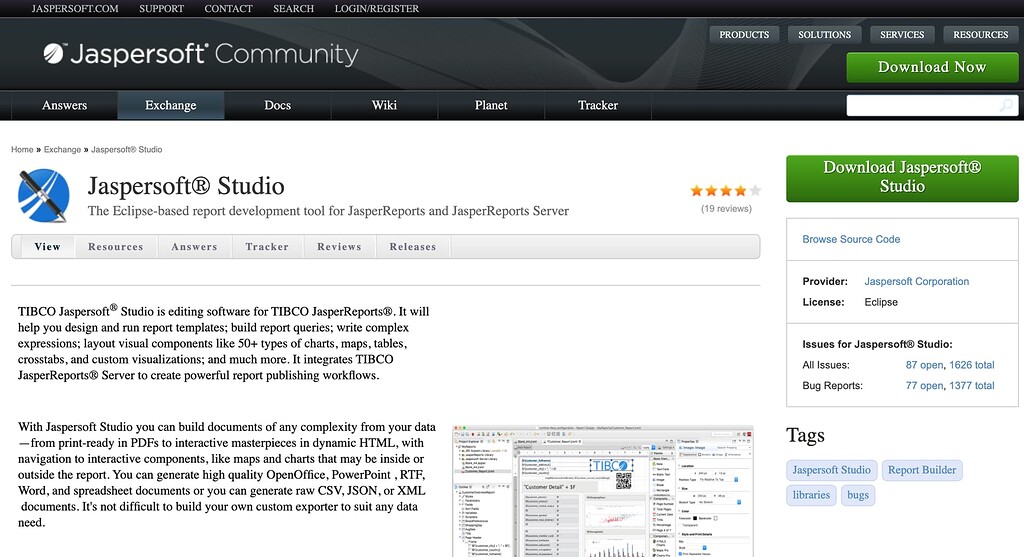Click the Eclipse license text
Image resolution: width=1024 pixels, height=557 pixels.
881,302
